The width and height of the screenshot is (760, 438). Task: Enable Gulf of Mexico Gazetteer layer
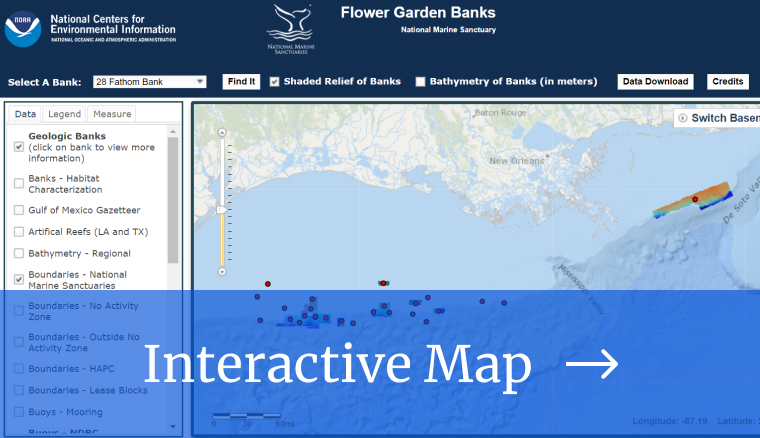point(19,210)
